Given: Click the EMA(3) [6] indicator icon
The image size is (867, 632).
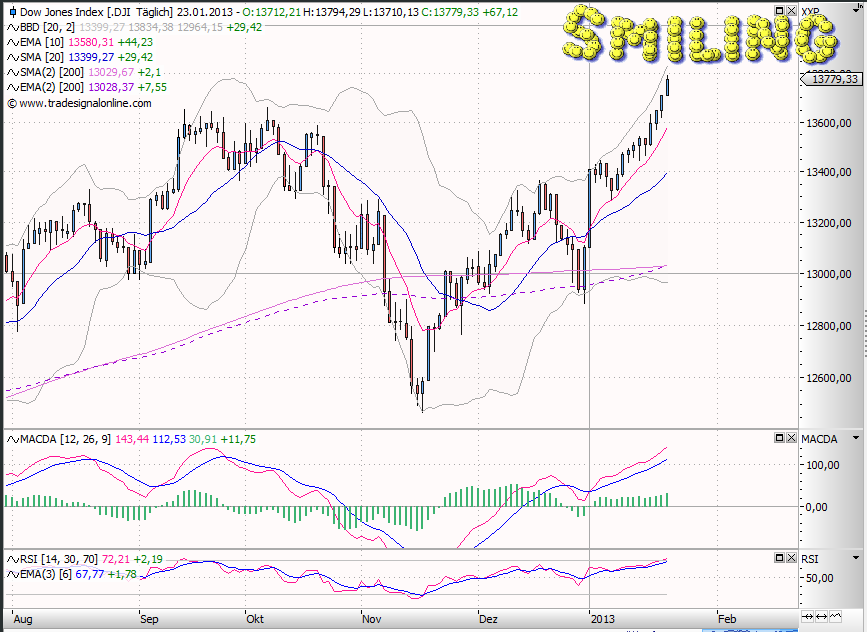Looking at the screenshot, I should (x=12, y=573).
